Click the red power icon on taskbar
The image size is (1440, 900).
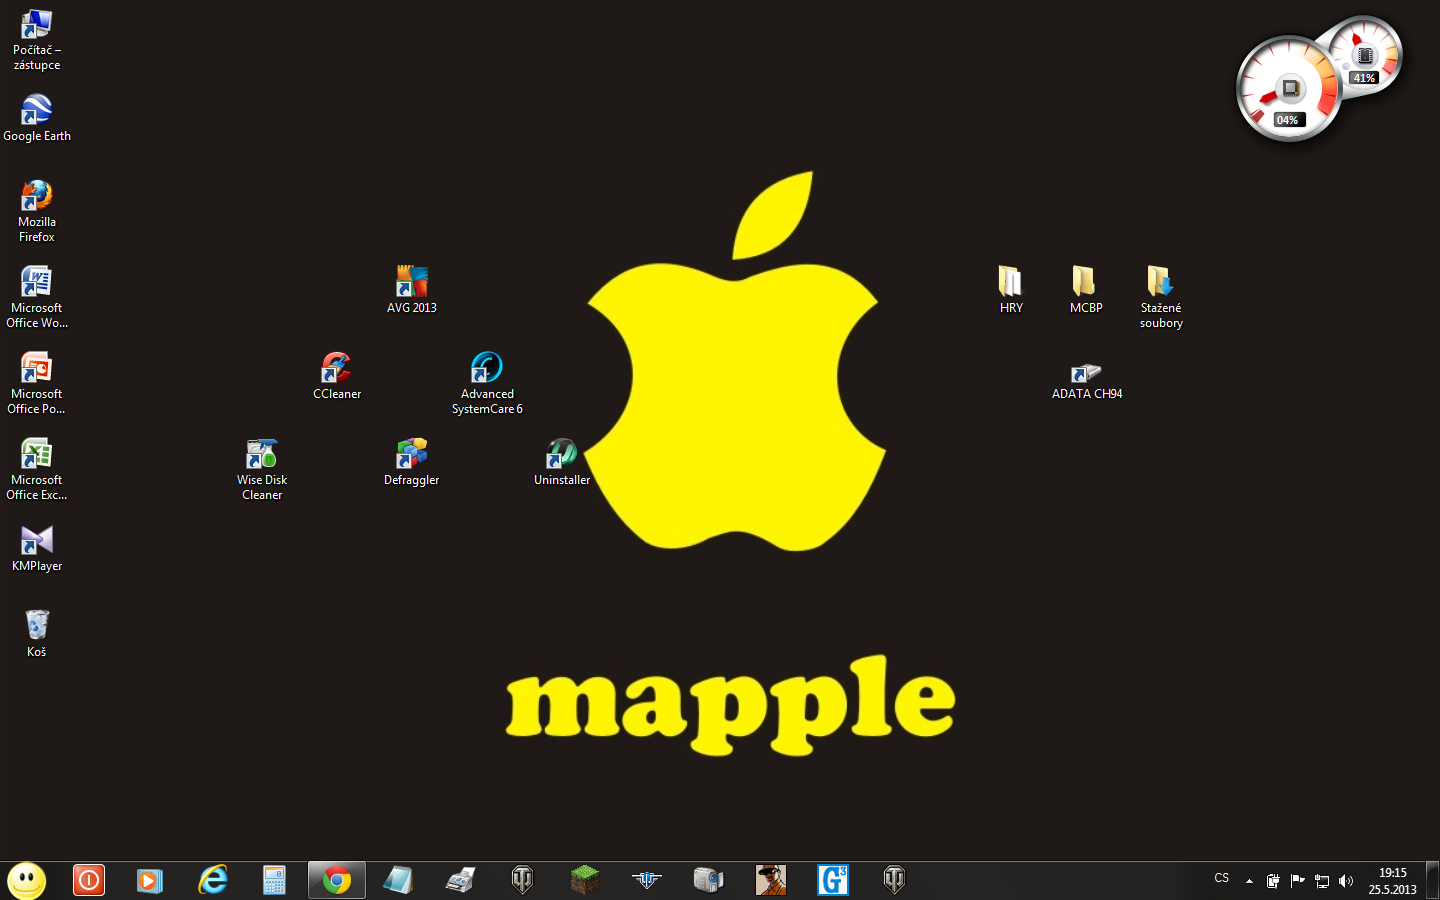click(x=89, y=880)
